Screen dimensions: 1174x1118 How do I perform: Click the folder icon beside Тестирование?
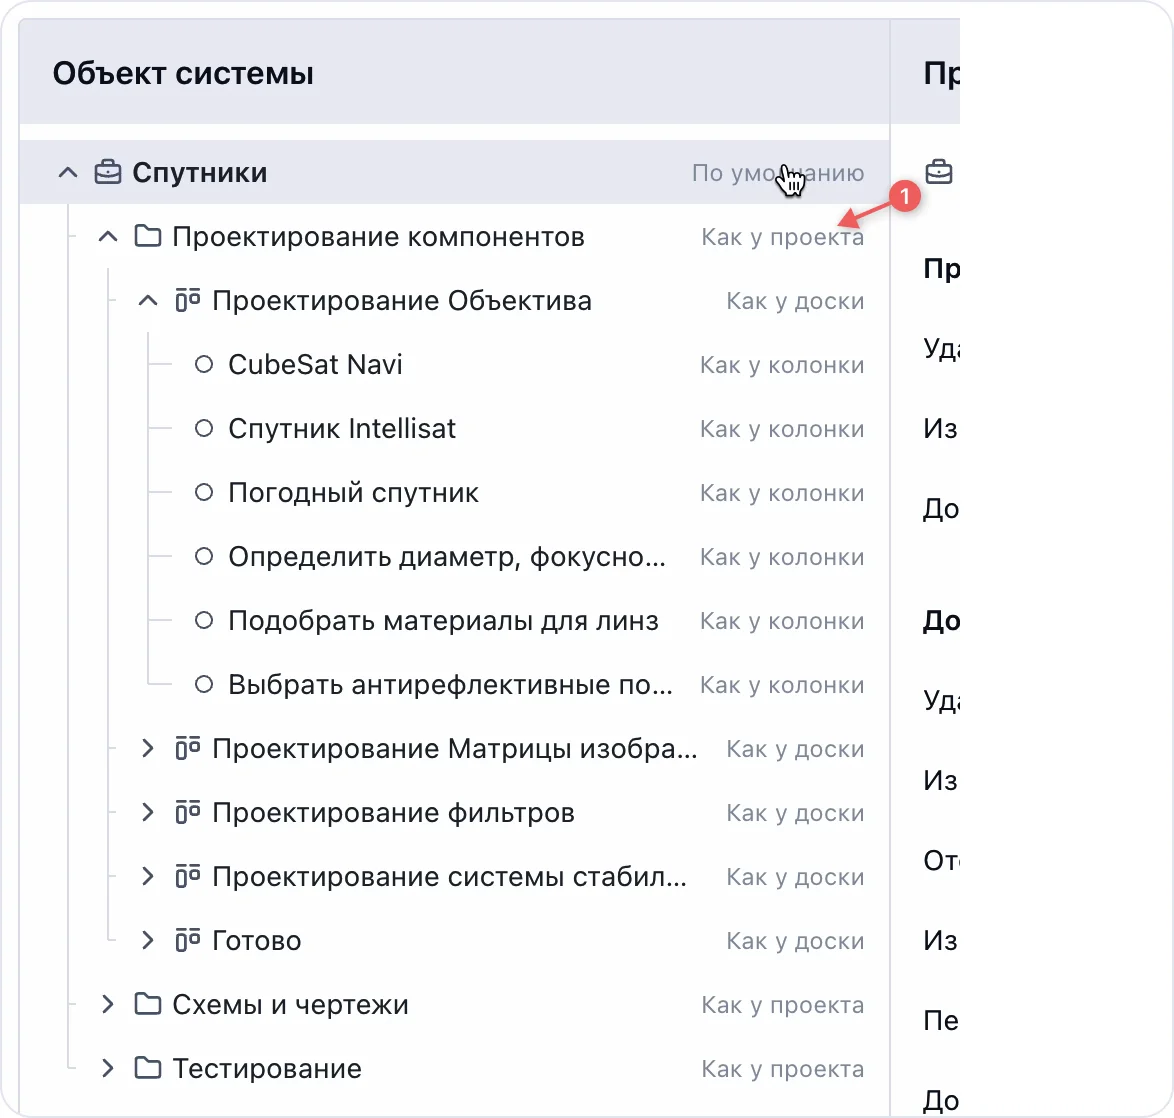148,1069
